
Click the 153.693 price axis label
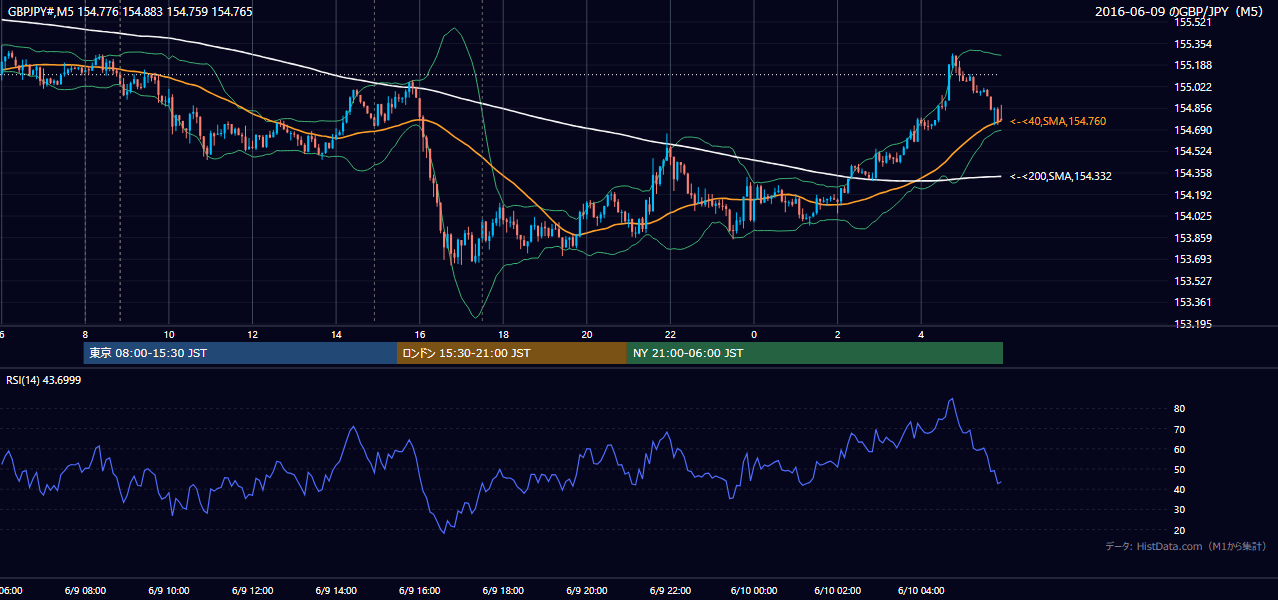click(1193, 259)
